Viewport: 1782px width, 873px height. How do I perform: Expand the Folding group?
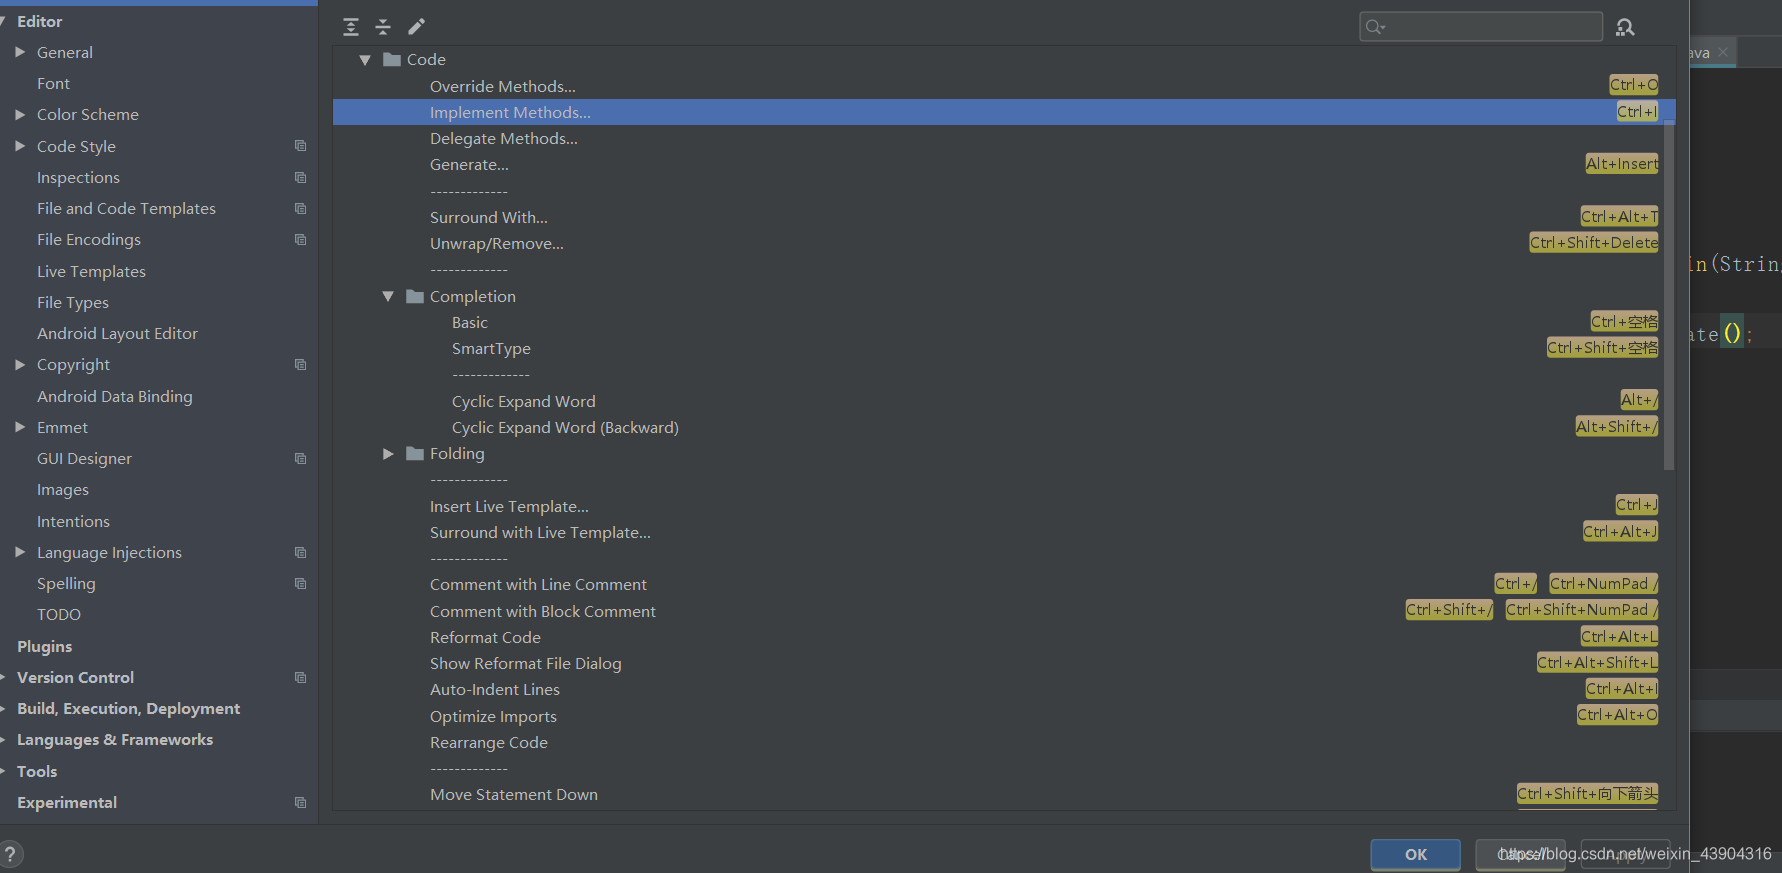click(x=388, y=454)
